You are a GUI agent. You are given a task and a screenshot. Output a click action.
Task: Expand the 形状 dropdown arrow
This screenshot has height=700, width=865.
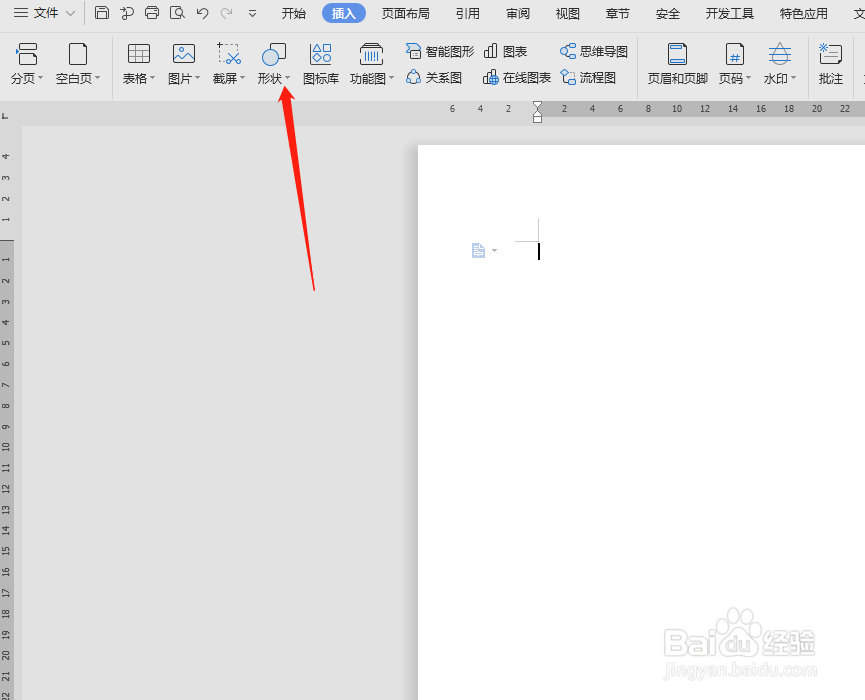[x=287, y=78]
